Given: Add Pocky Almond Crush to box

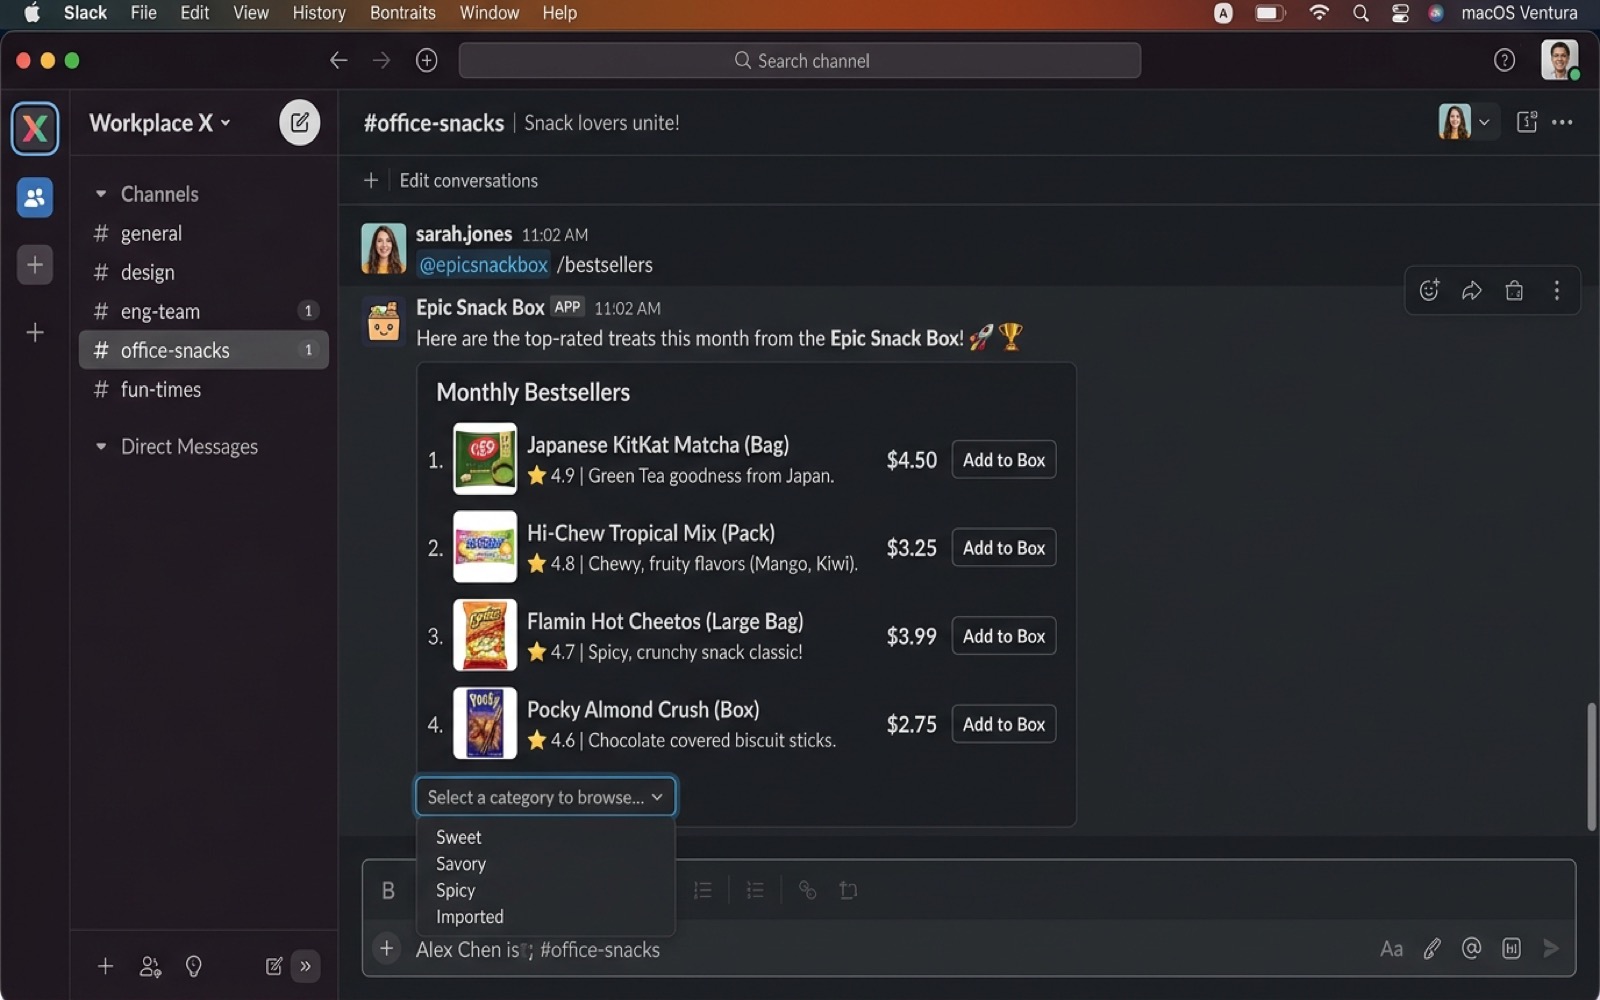Looking at the screenshot, I should click(1004, 724).
